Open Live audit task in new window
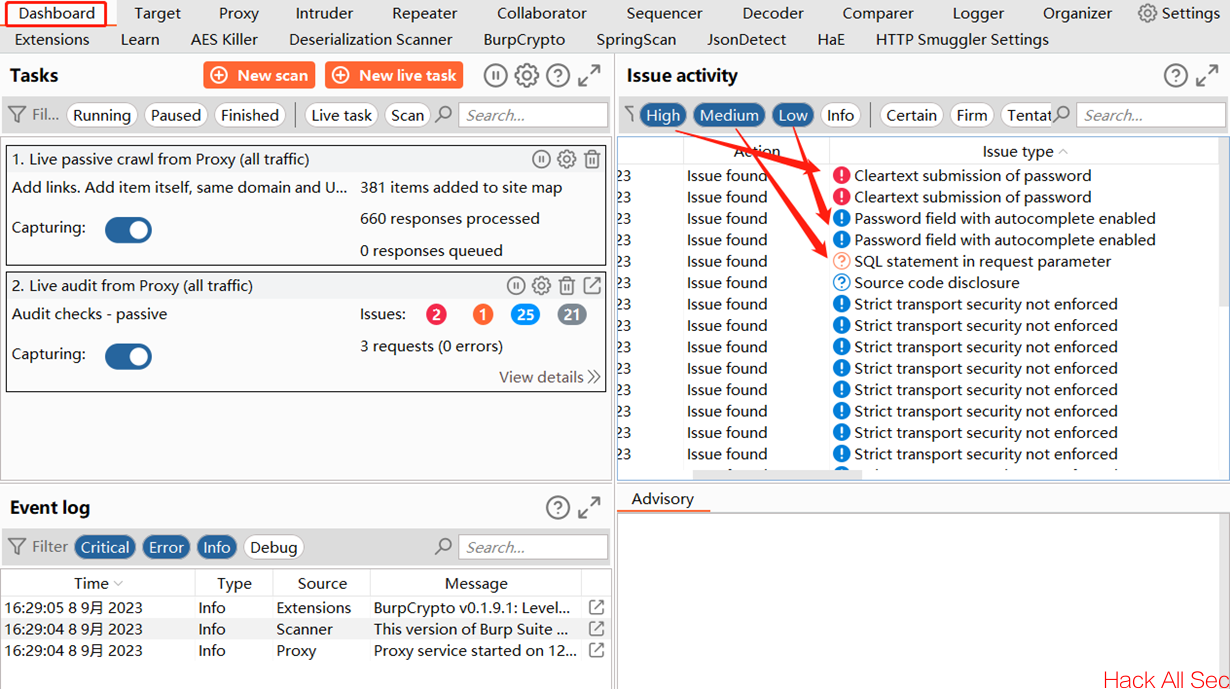Image resolution: width=1230 pixels, height=689 pixels. click(x=592, y=286)
